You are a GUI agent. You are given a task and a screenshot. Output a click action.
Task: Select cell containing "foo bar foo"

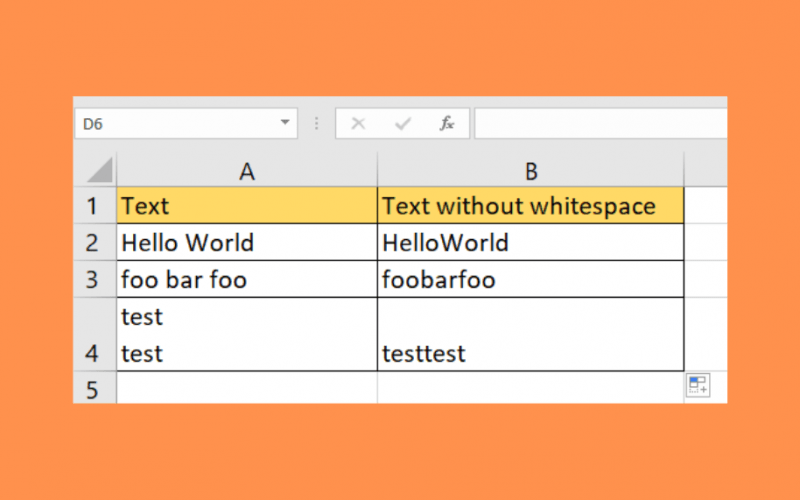pyautogui.click(x=247, y=279)
